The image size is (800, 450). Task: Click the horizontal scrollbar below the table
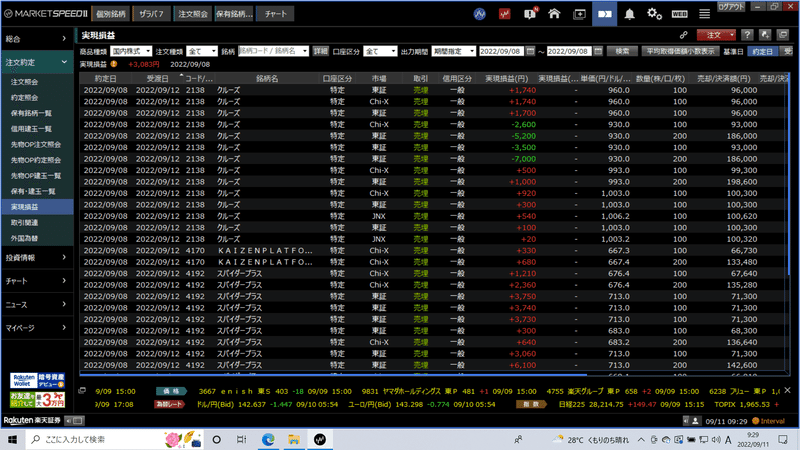click(x=333, y=374)
